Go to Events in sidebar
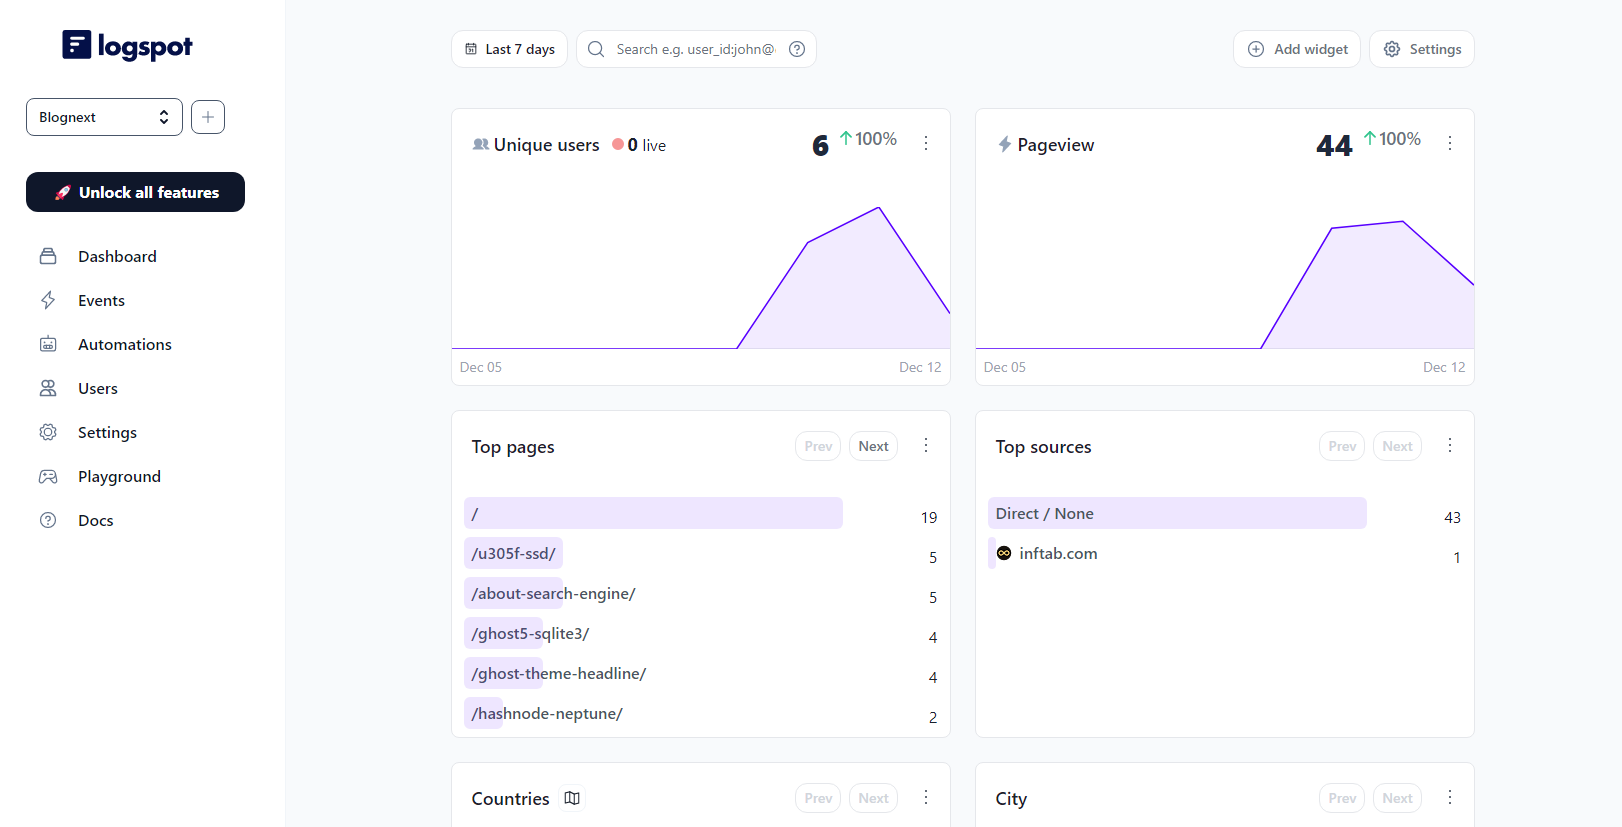Screen dimensions: 1622x827 (x=101, y=300)
